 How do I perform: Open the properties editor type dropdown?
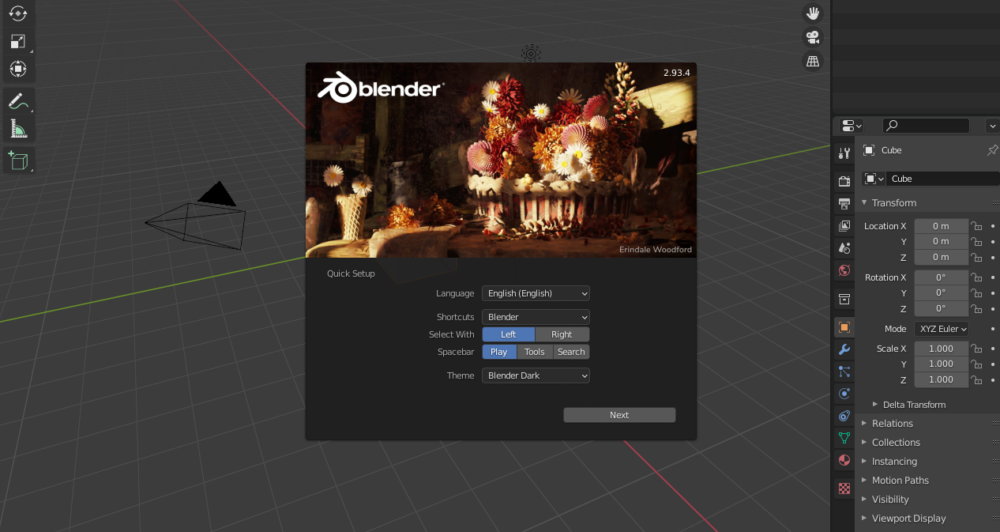(x=851, y=126)
